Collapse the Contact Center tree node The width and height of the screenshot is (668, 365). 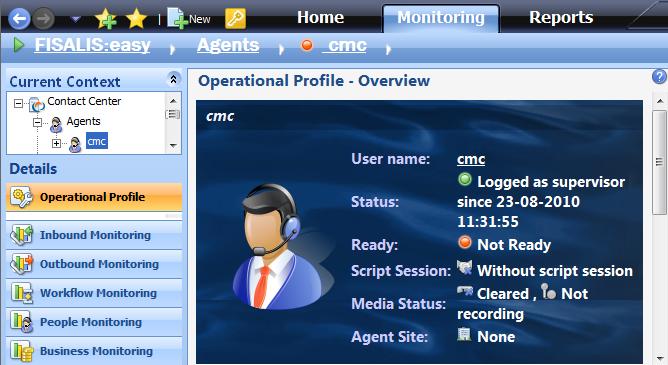[18, 103]
